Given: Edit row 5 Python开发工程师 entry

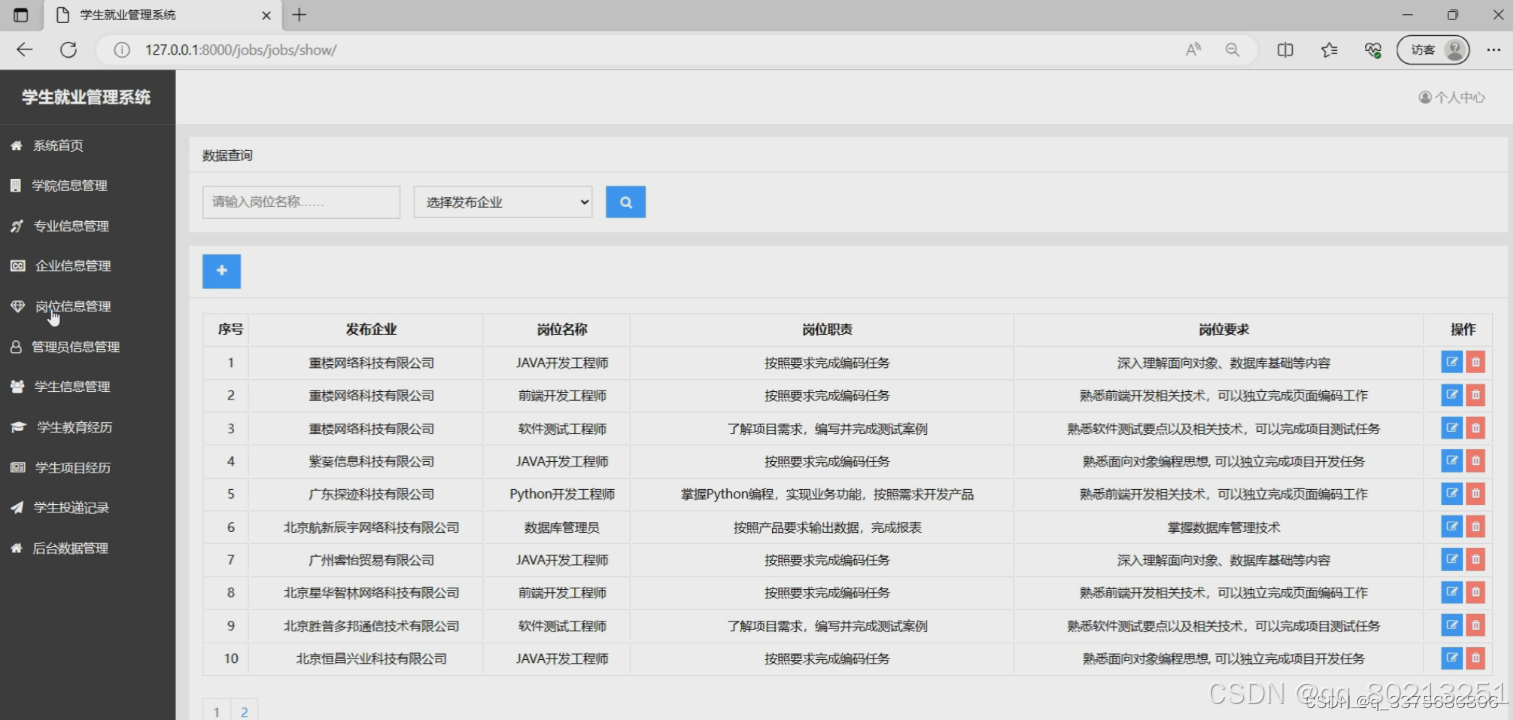Looking at the screenshot, I should coord(1452,494).
